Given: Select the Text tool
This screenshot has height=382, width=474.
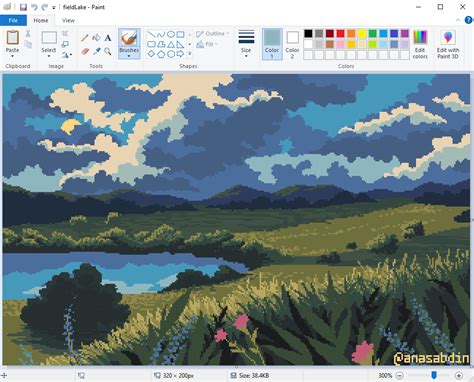Looking at the screenshot, I should tap(108, 38).
